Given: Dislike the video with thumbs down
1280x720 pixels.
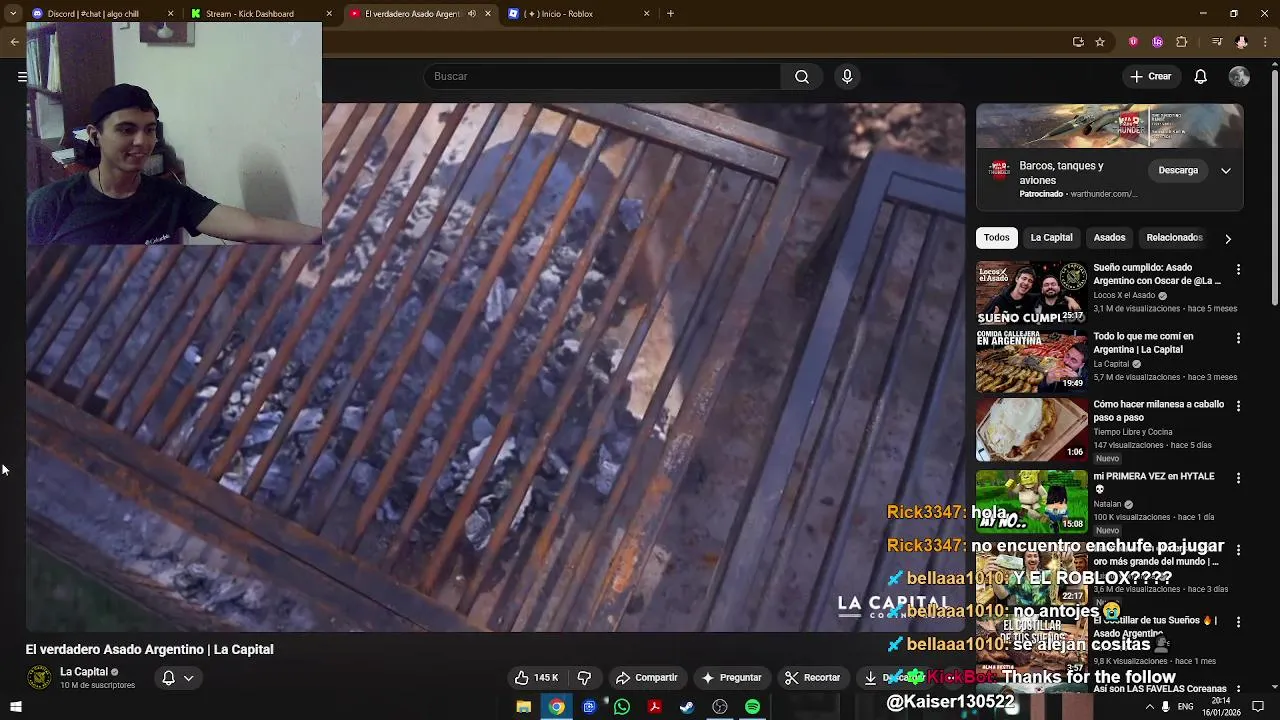Looking at the screenshot, I should point(584,678).
